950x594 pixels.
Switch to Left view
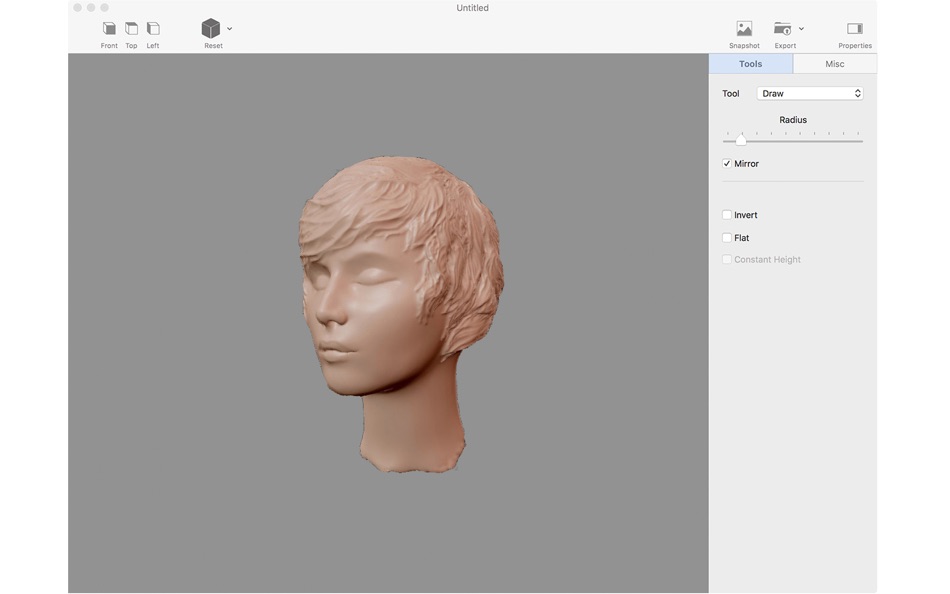click(153, 29)
